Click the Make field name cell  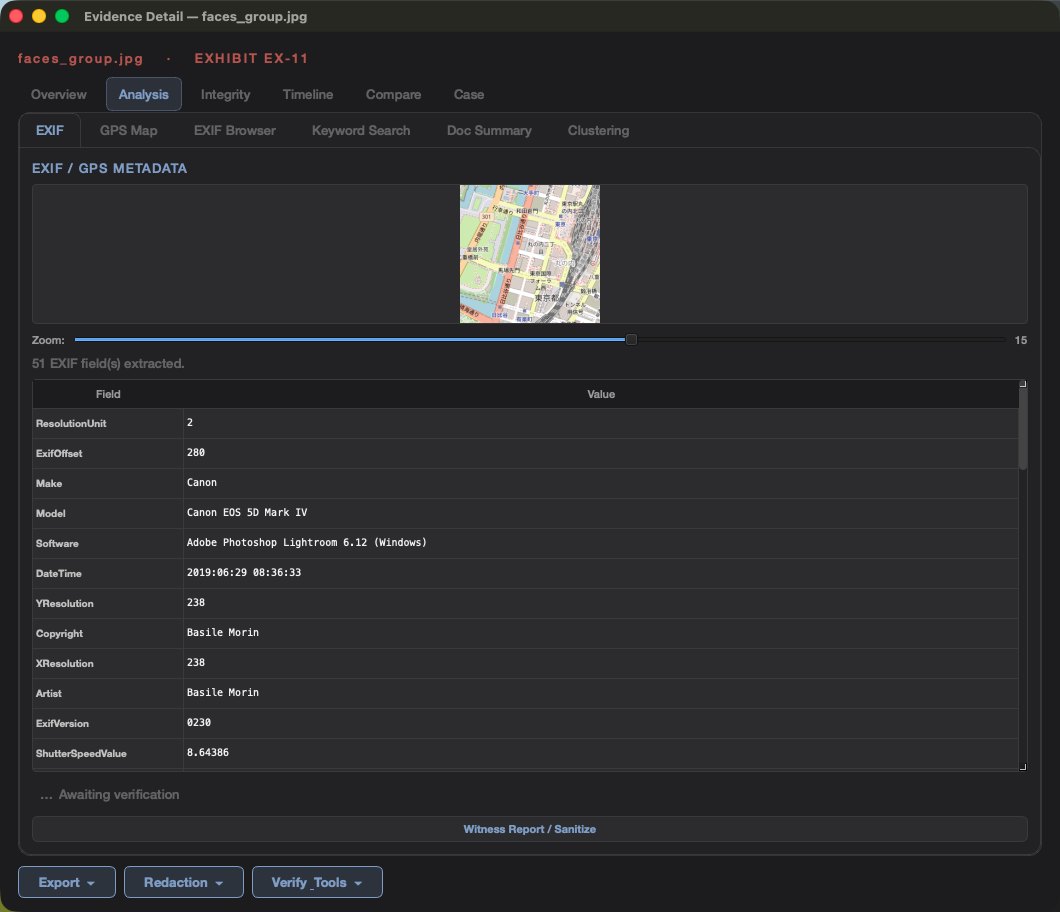coord(108,483)
